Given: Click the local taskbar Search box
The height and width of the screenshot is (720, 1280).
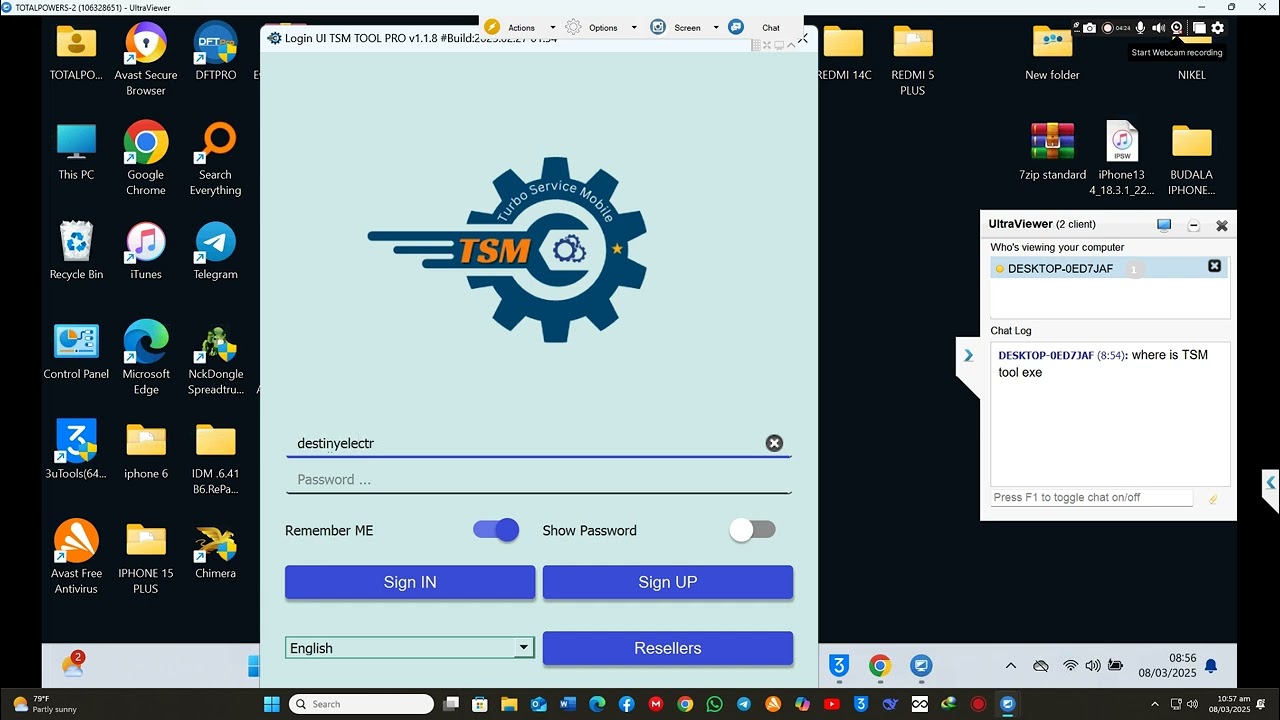Looking at the screenshot, I should point(362,704).
